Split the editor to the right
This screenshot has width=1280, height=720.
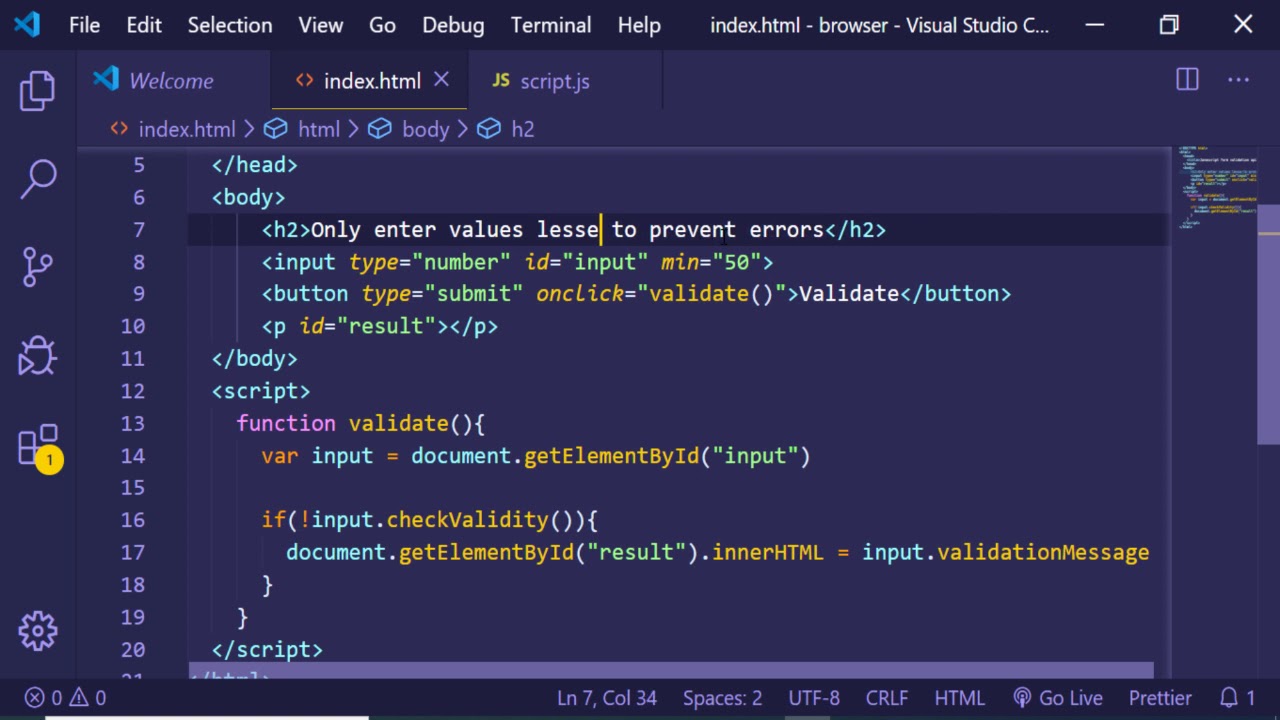(1187, 80)
